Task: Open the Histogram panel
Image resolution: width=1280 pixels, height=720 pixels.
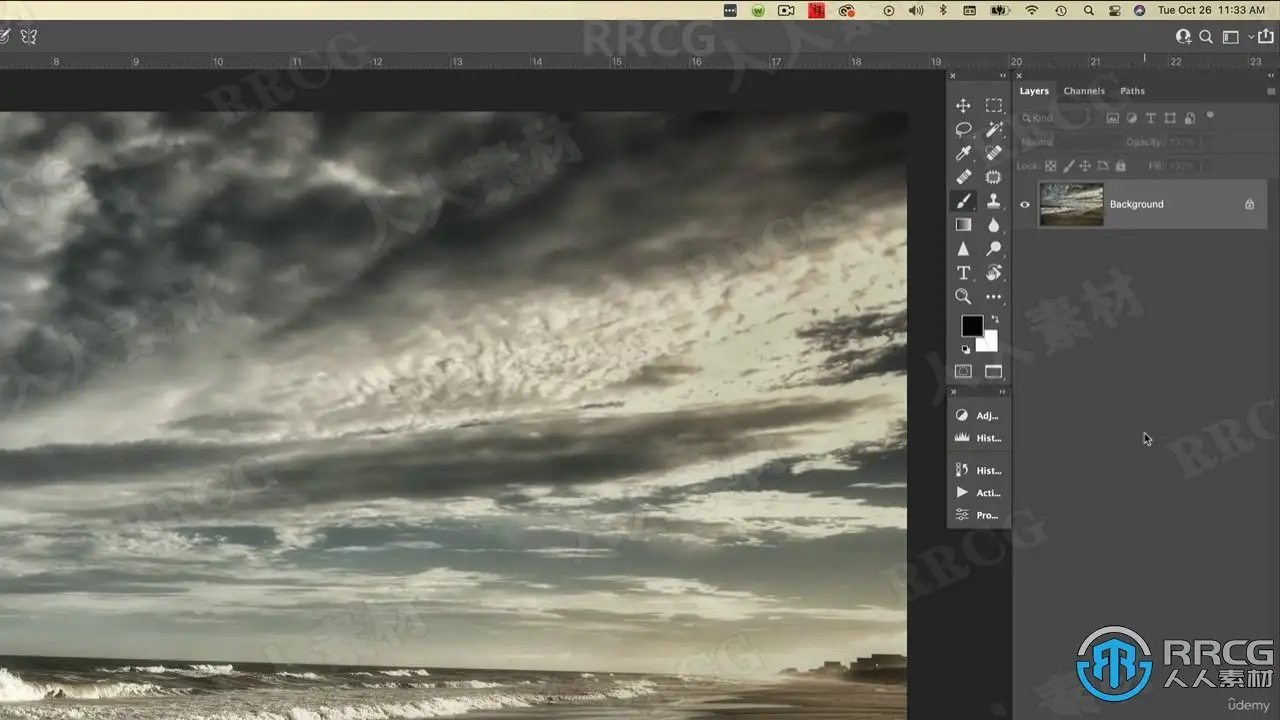Action: 978,438
